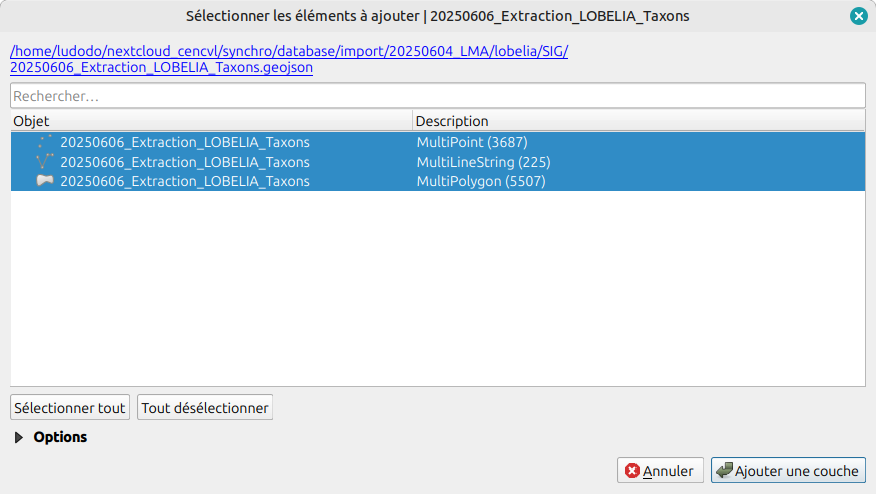Click the MultiLineString (225) description cell
This screenshot has width=876, height=494.
click(484, 162)
